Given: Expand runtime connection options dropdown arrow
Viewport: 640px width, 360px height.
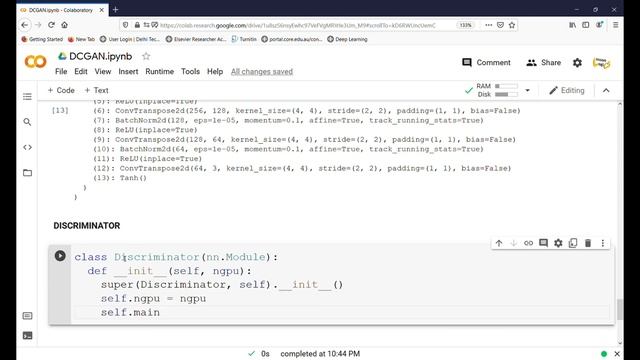Looking at the screenshot, I should click(527, 90).
